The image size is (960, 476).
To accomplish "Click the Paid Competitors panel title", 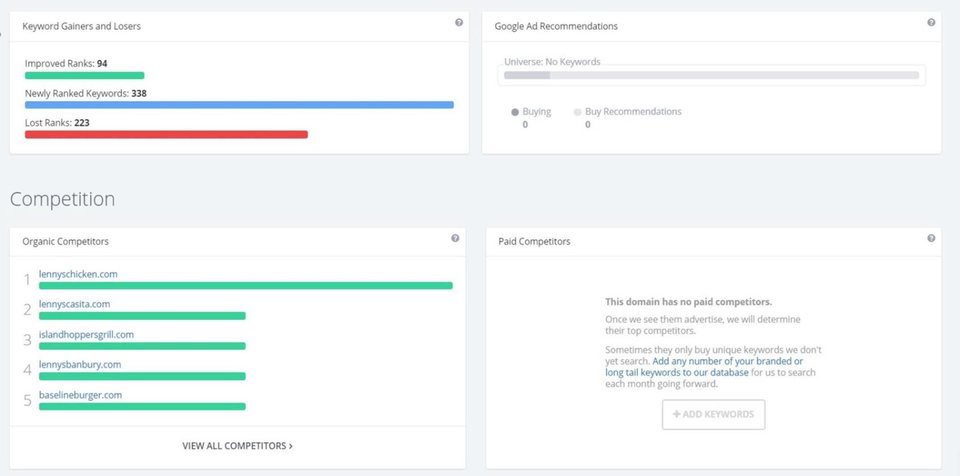I will 534,241.
